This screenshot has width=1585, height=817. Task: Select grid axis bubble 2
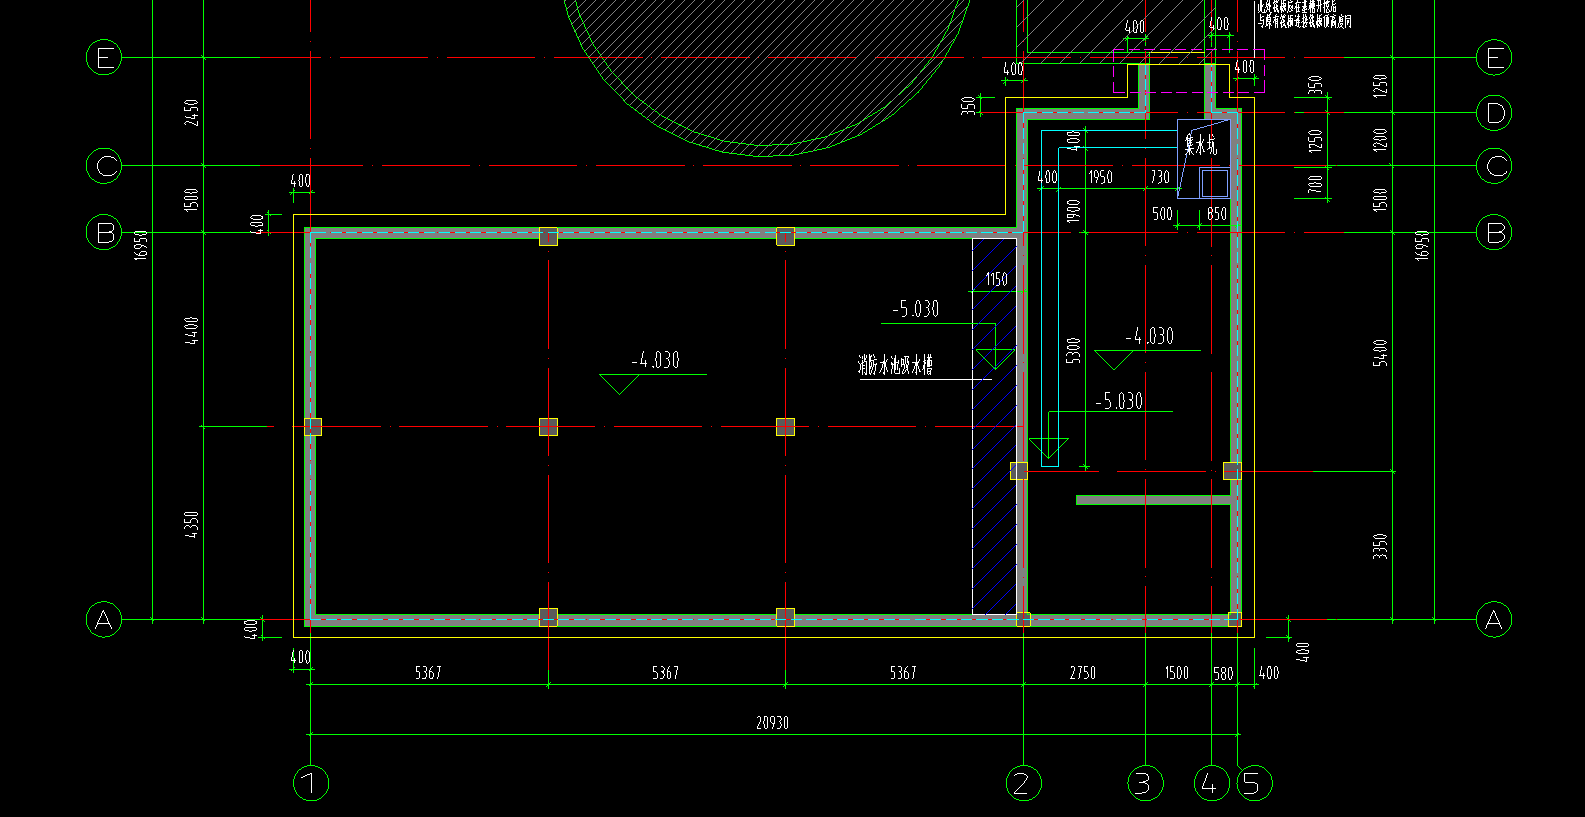click(1022, 782)
